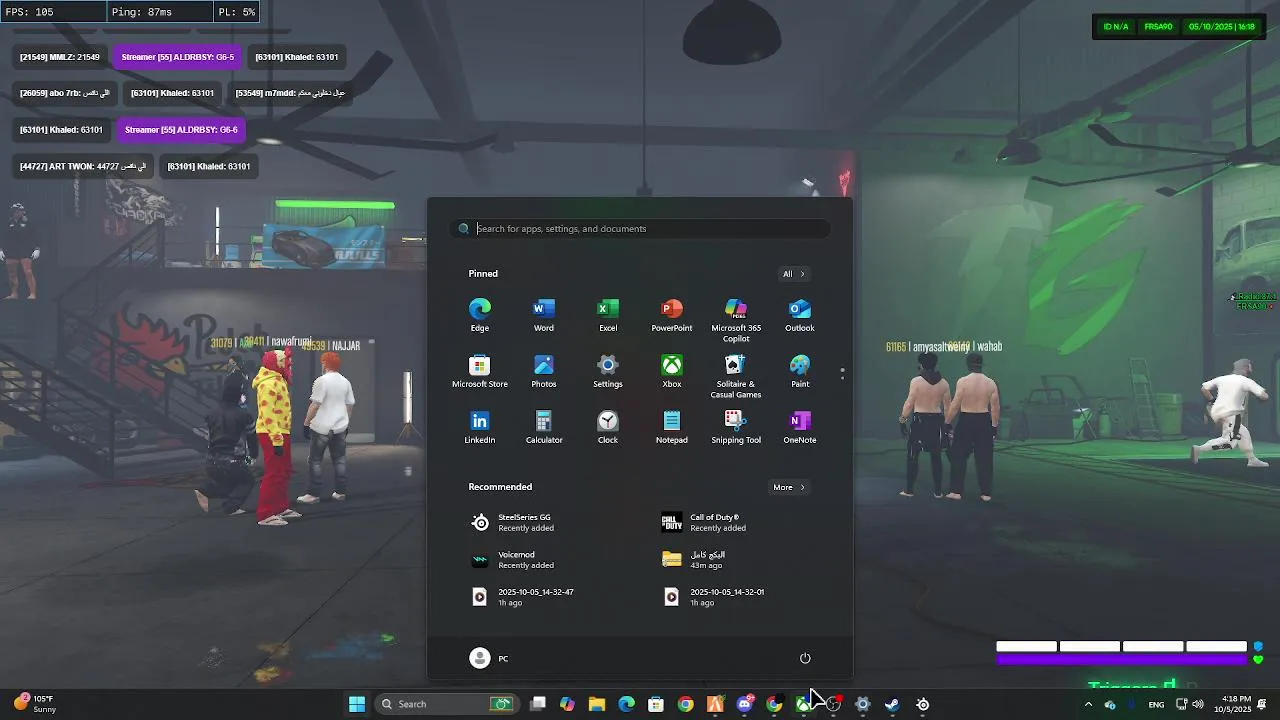Show hidden system tray icons
The width and height of the screenshot is (1280, 720).
1088,704
